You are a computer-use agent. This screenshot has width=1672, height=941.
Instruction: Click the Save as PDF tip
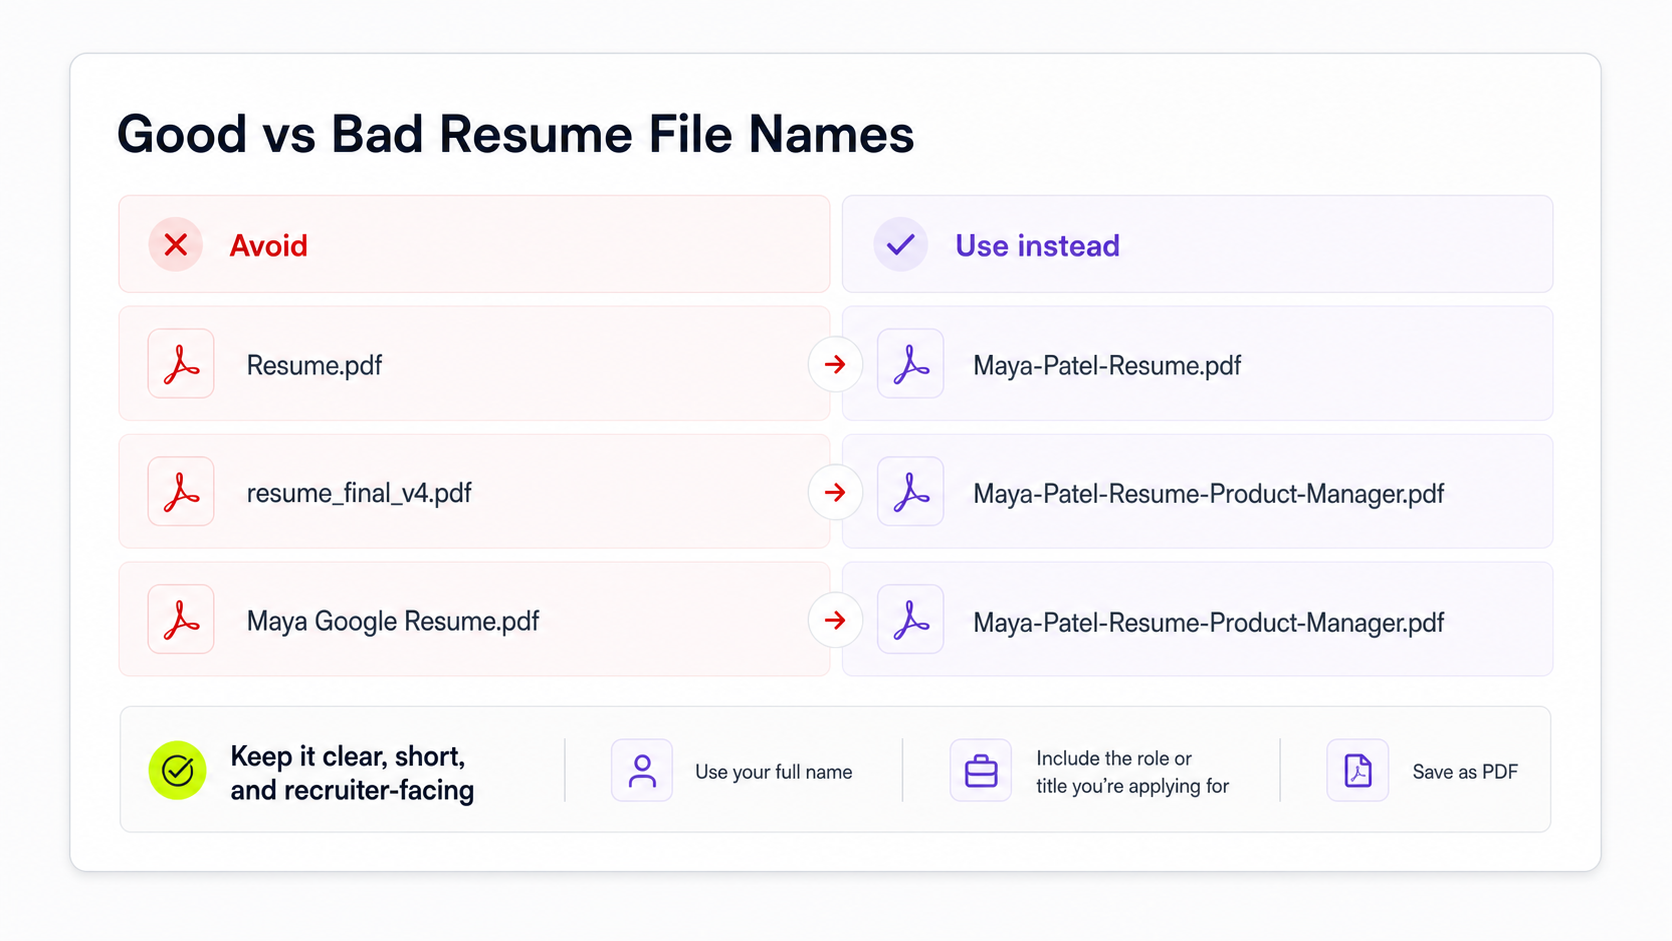click(x=1465, y=772)
